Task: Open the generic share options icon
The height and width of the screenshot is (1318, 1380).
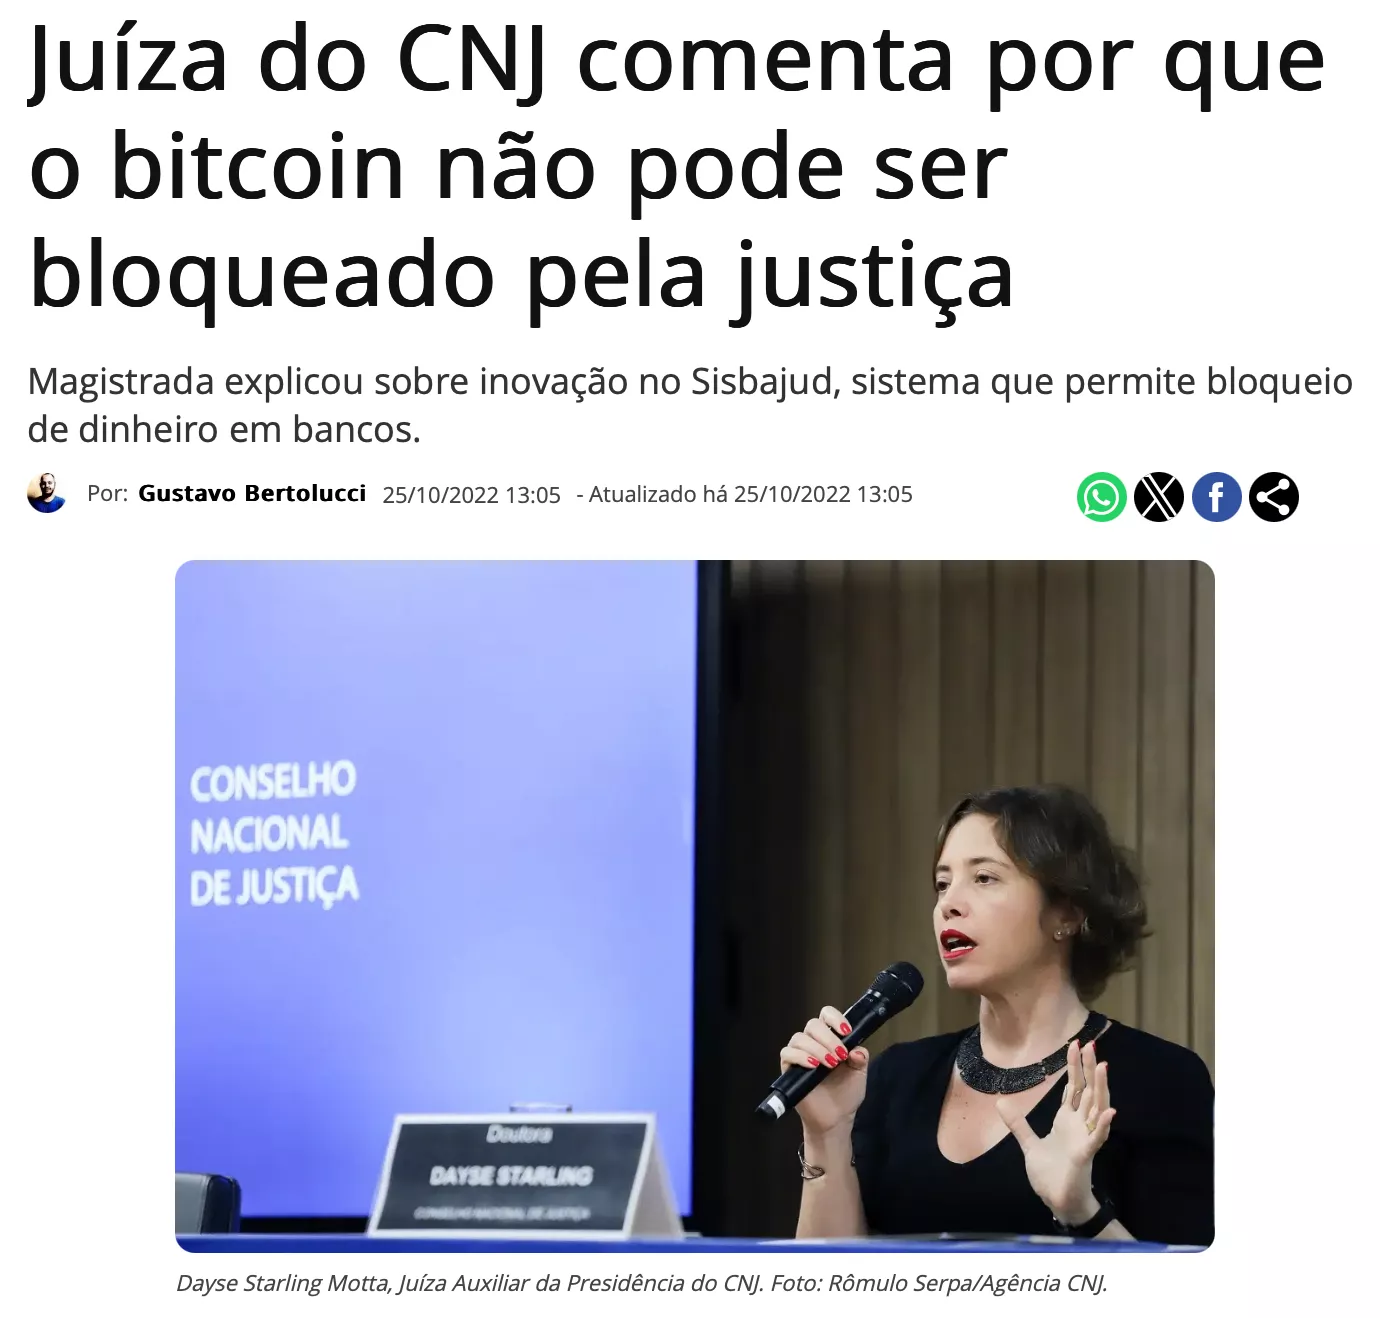Action: click(x=1274, y=496)
